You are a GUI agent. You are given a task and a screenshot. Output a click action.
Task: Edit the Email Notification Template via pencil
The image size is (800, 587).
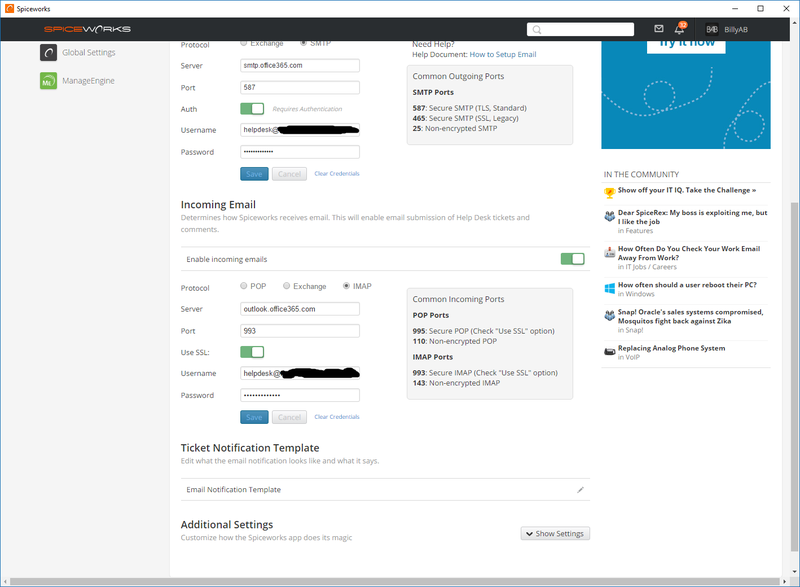pos(580,489)
